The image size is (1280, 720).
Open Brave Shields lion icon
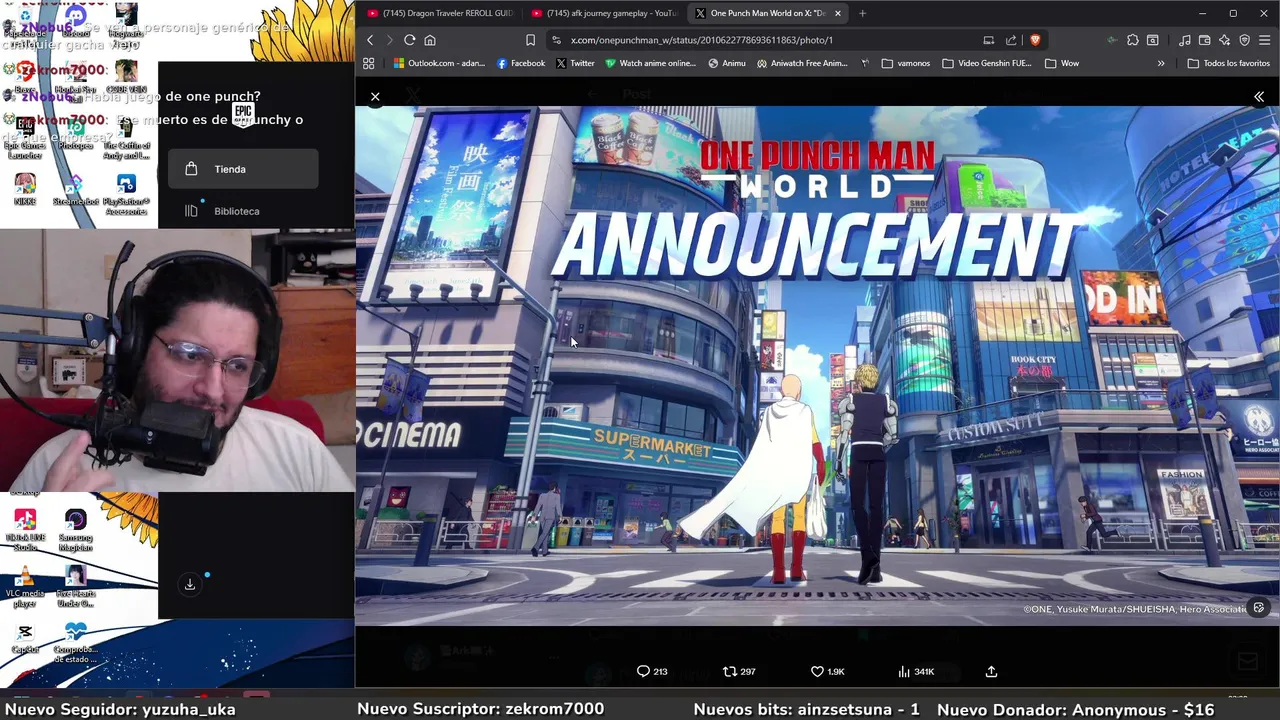click(1035, 40)
